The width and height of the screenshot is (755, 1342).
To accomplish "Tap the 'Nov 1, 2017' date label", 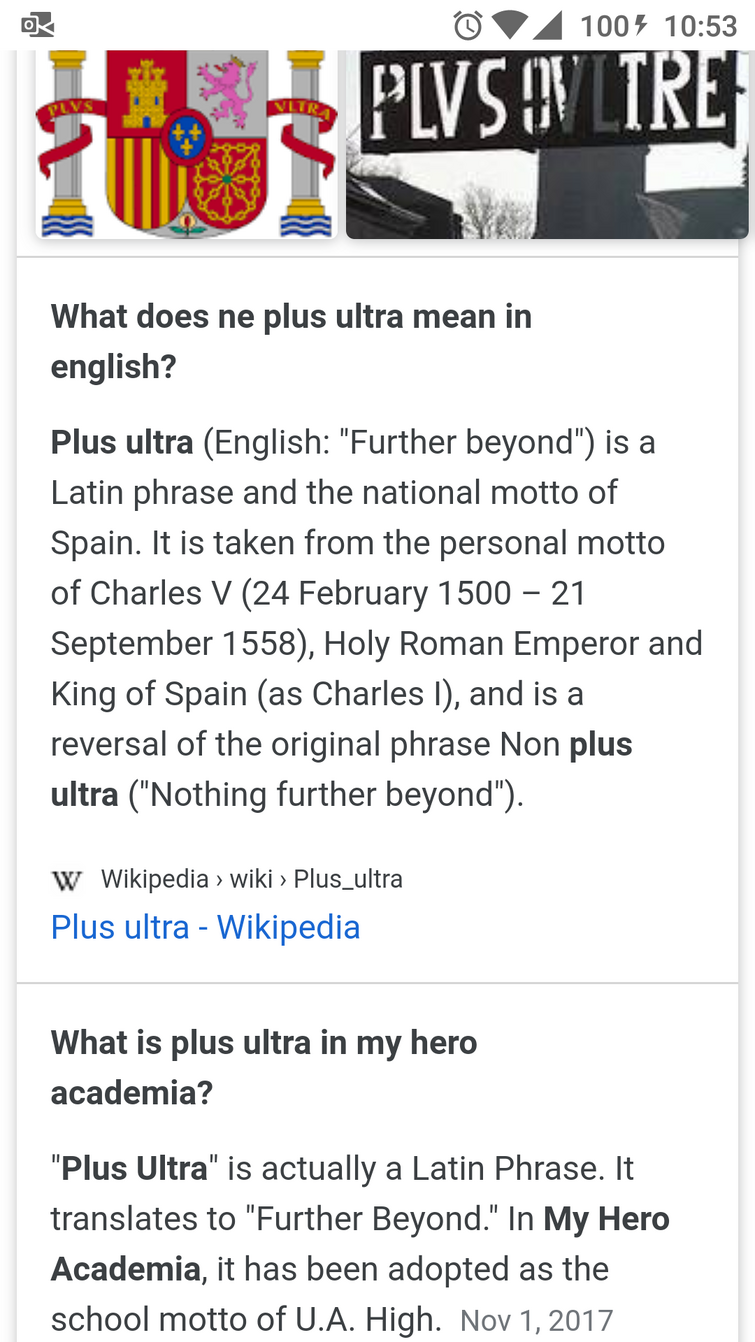I will 537,1319.
